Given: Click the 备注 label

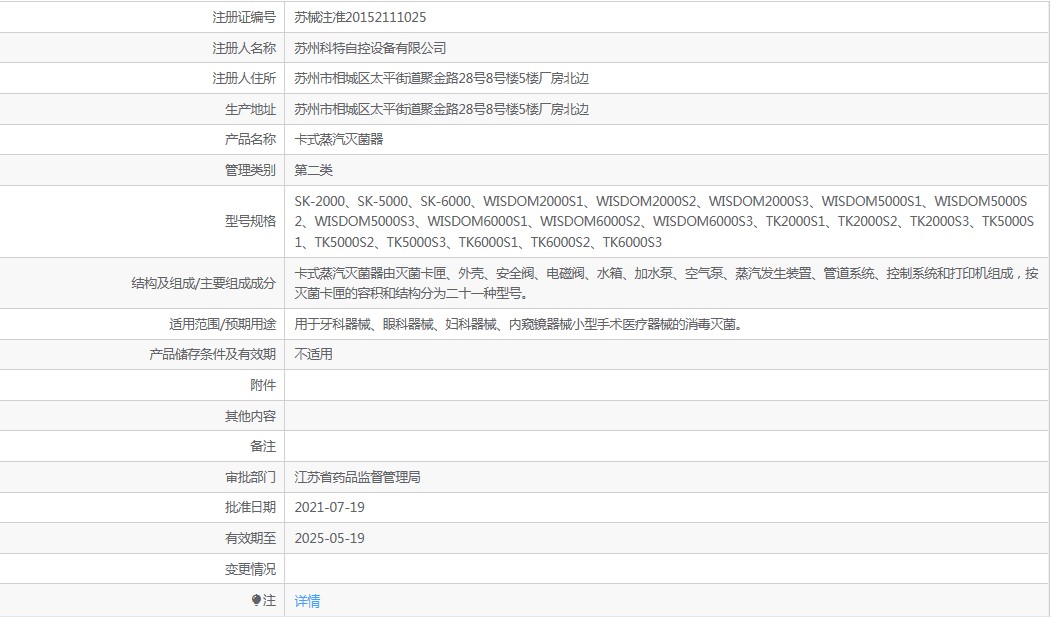Looking at the screenshot, I should (x=263, y=446).
